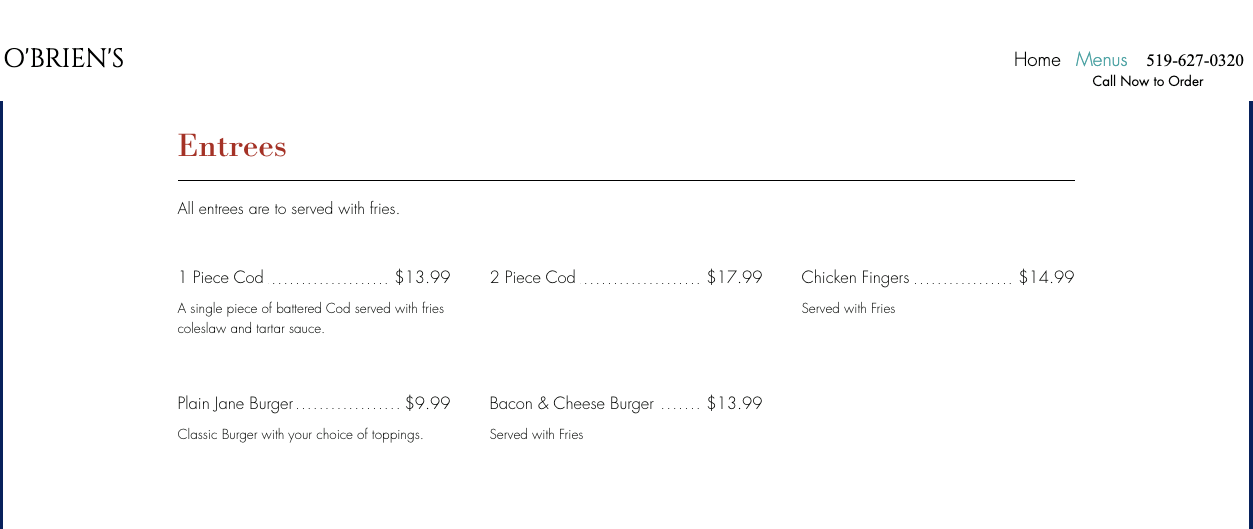Image resolution: width=1253 pixels, height=529 pixels.
Task: Select the Entrees section heading
Action: pyautogui.click(x=232, y=146)
